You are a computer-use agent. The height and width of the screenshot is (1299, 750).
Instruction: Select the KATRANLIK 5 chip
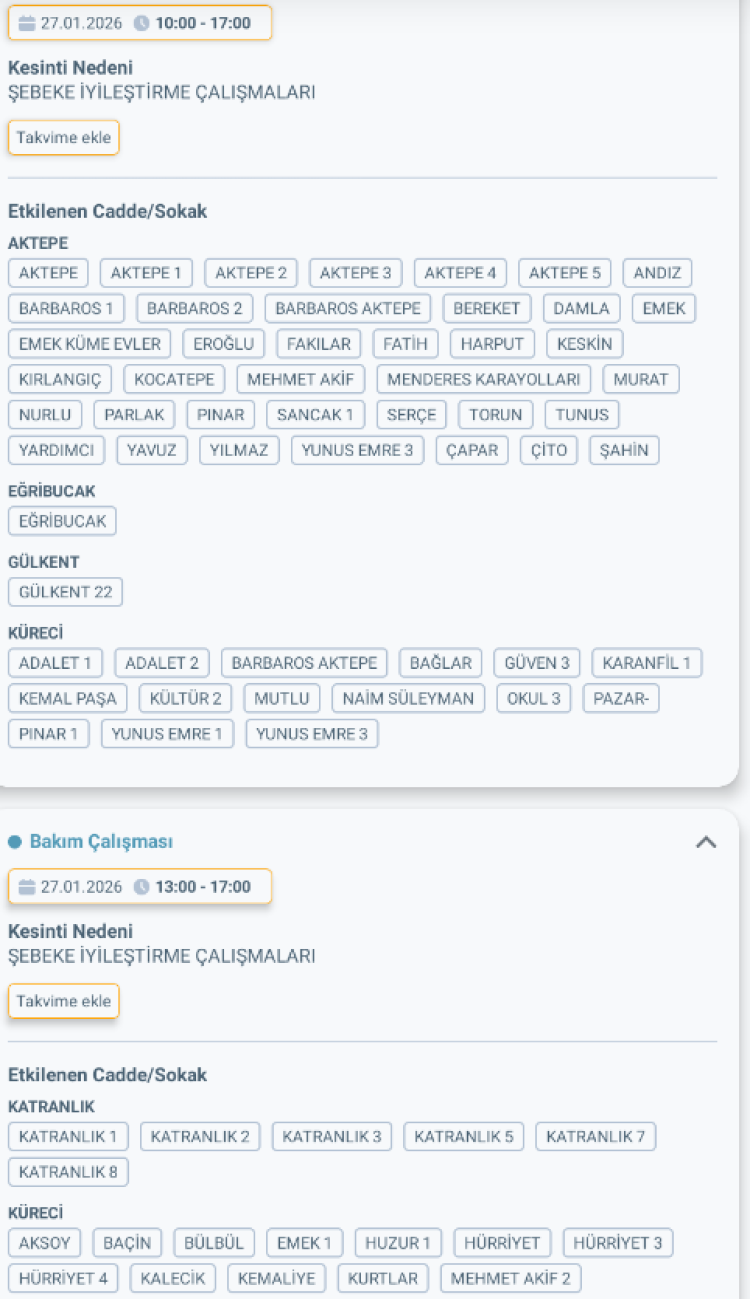click(464, 1136)
